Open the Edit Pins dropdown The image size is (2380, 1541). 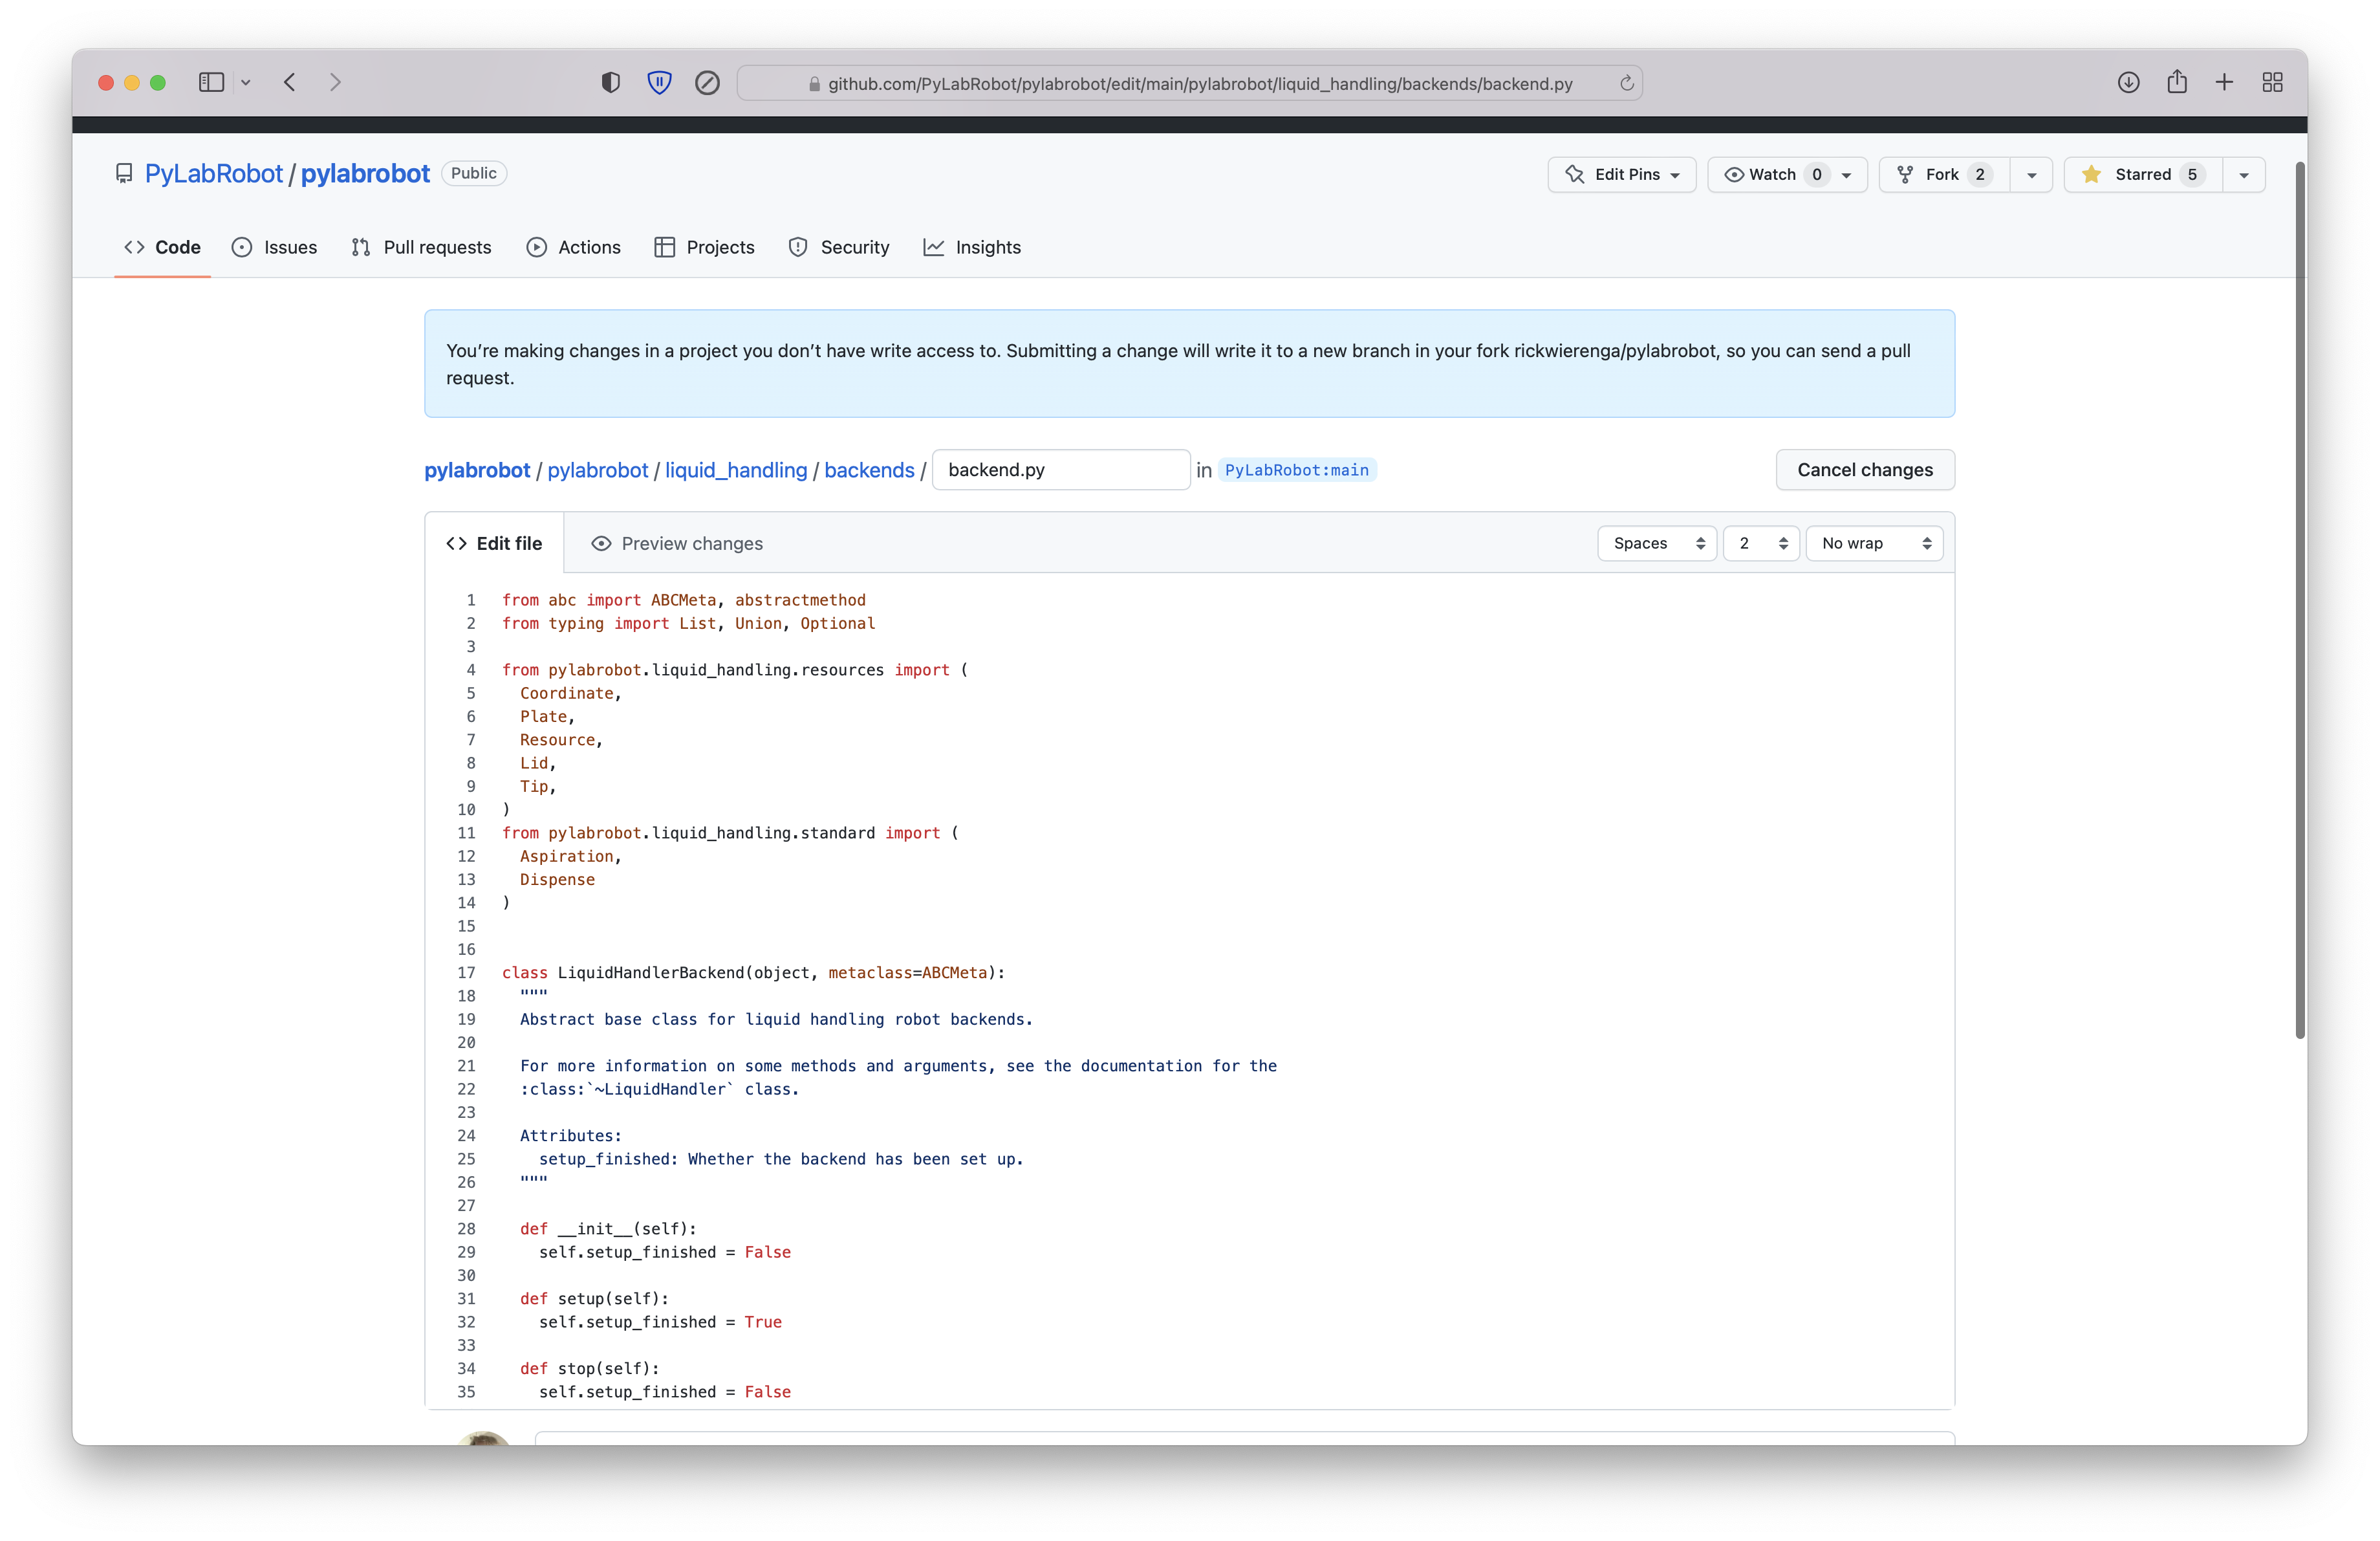(1621, 174)
